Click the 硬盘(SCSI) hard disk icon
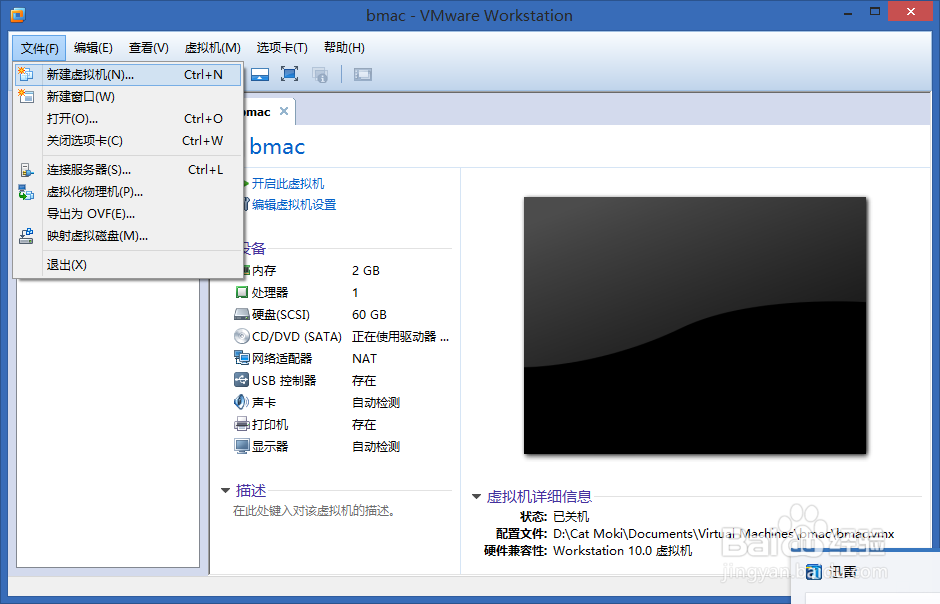Viewport: 940px width, 604px height. pyautogui.click(x=242, y=315)
